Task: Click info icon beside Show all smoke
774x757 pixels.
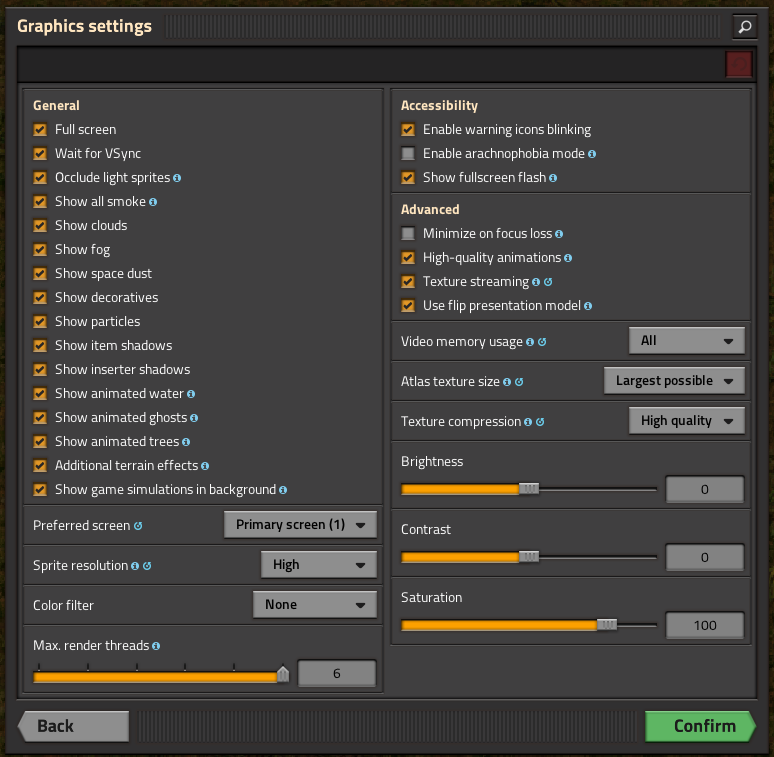Action: [x=153, y=202]
